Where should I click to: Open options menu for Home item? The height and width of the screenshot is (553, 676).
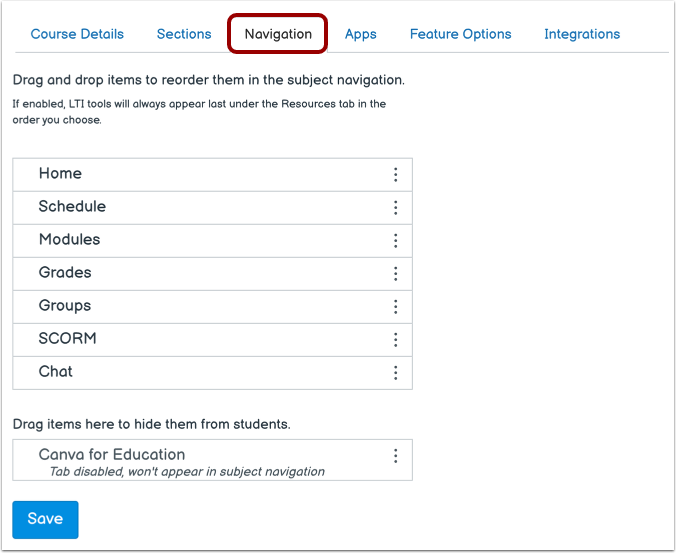click(395, 175)
